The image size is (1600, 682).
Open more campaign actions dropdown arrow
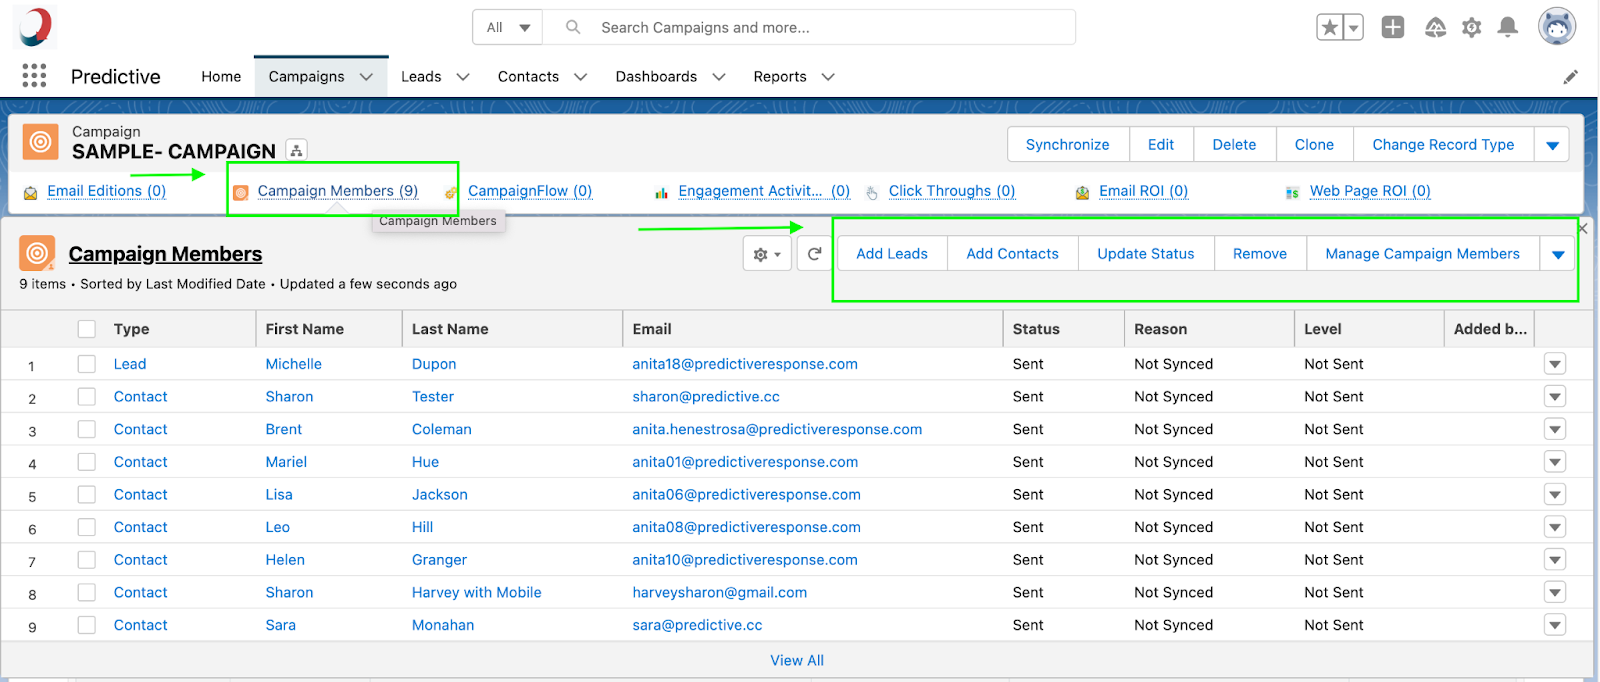click(1552, 145)
